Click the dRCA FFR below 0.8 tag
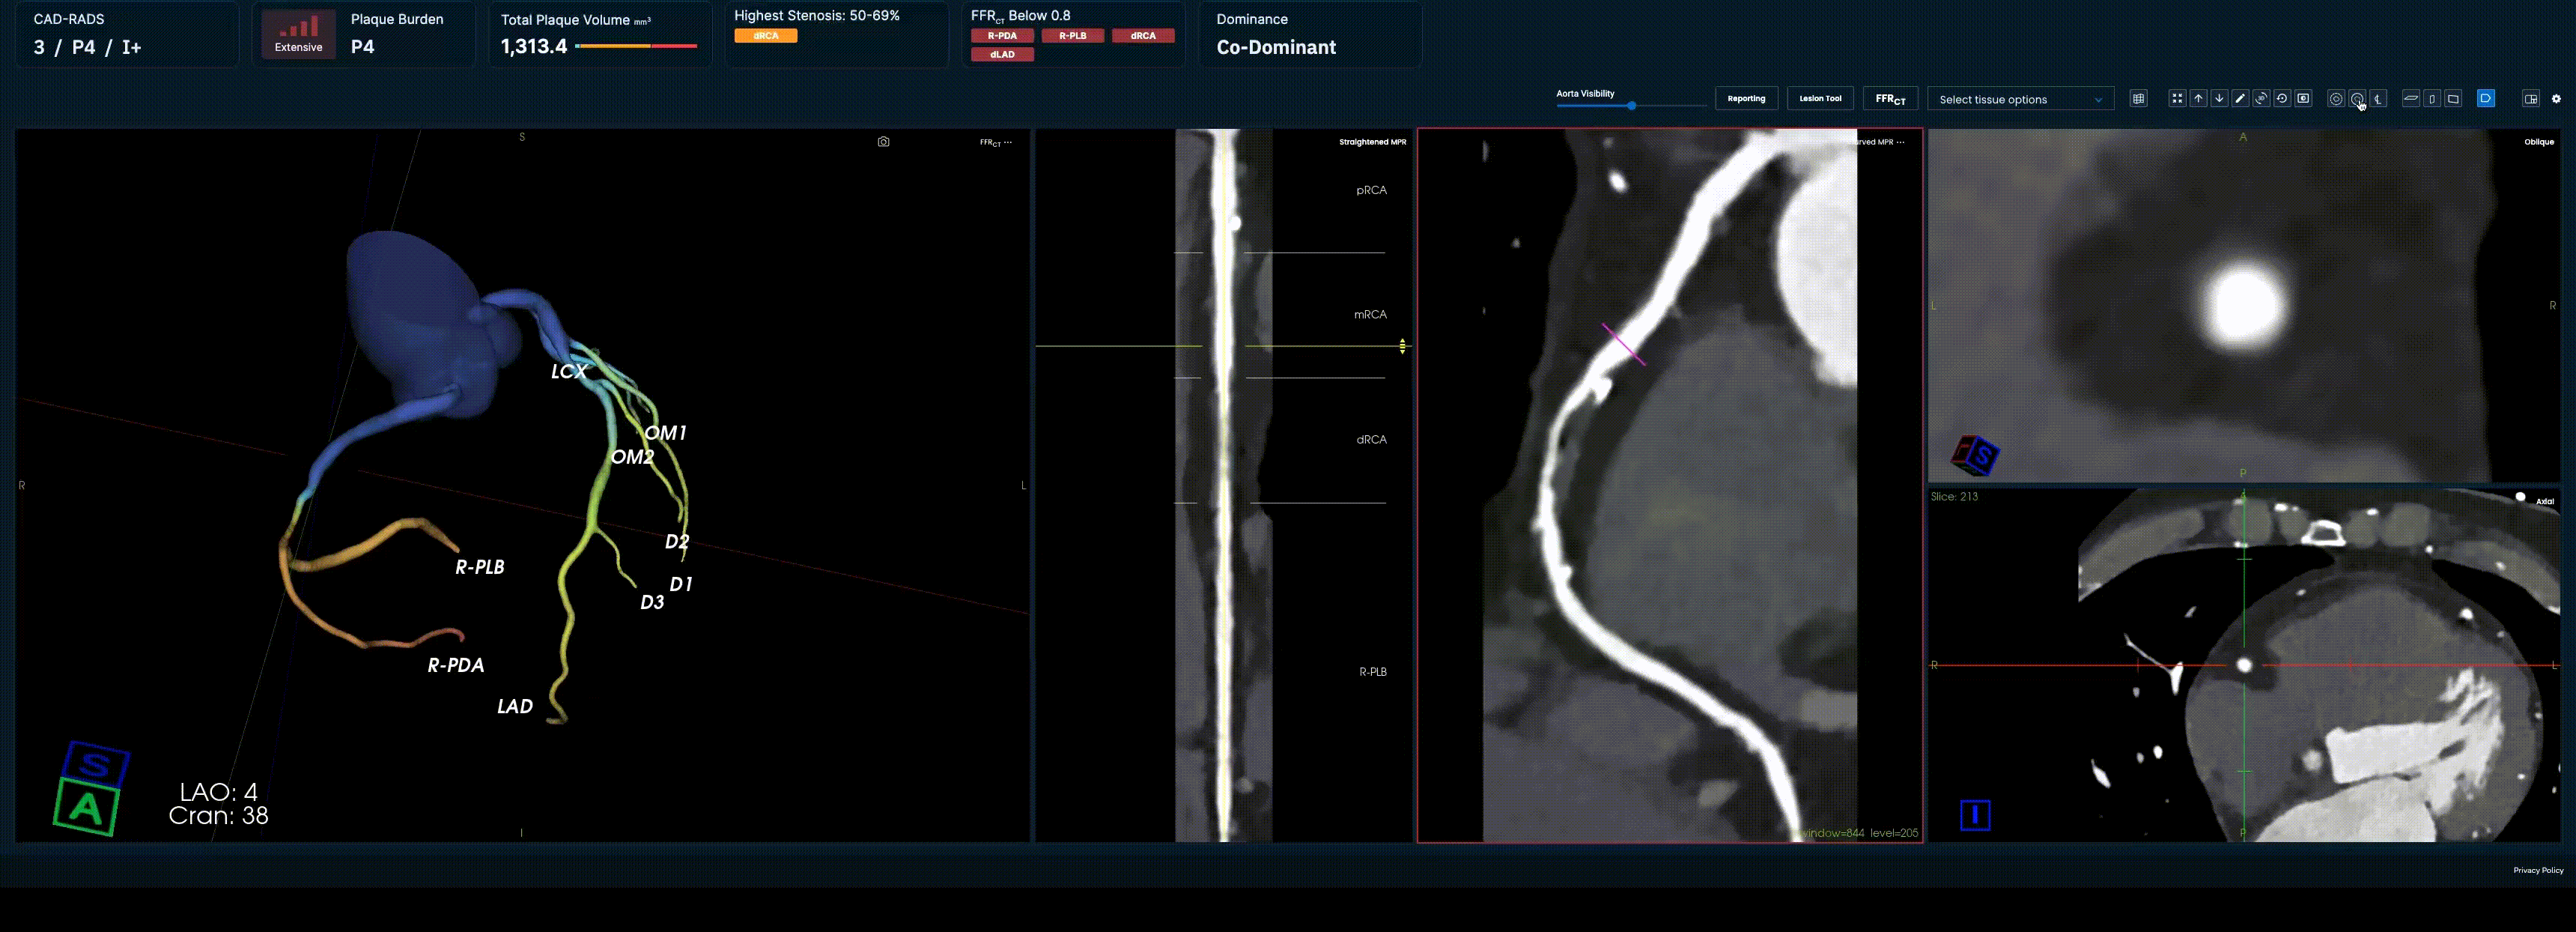The height and width of the screenshot is (932, 2576). 1143,36
